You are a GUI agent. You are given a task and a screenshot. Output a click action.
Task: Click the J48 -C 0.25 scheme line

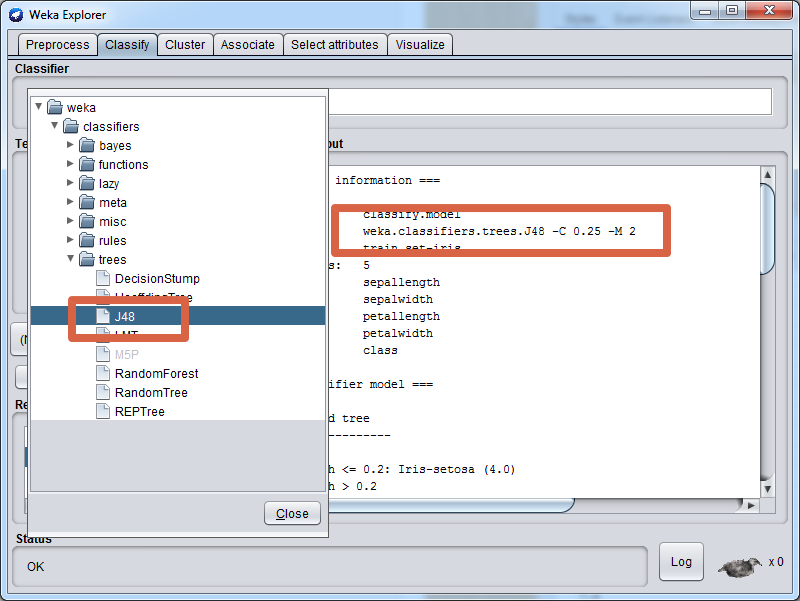click(499, 231)
